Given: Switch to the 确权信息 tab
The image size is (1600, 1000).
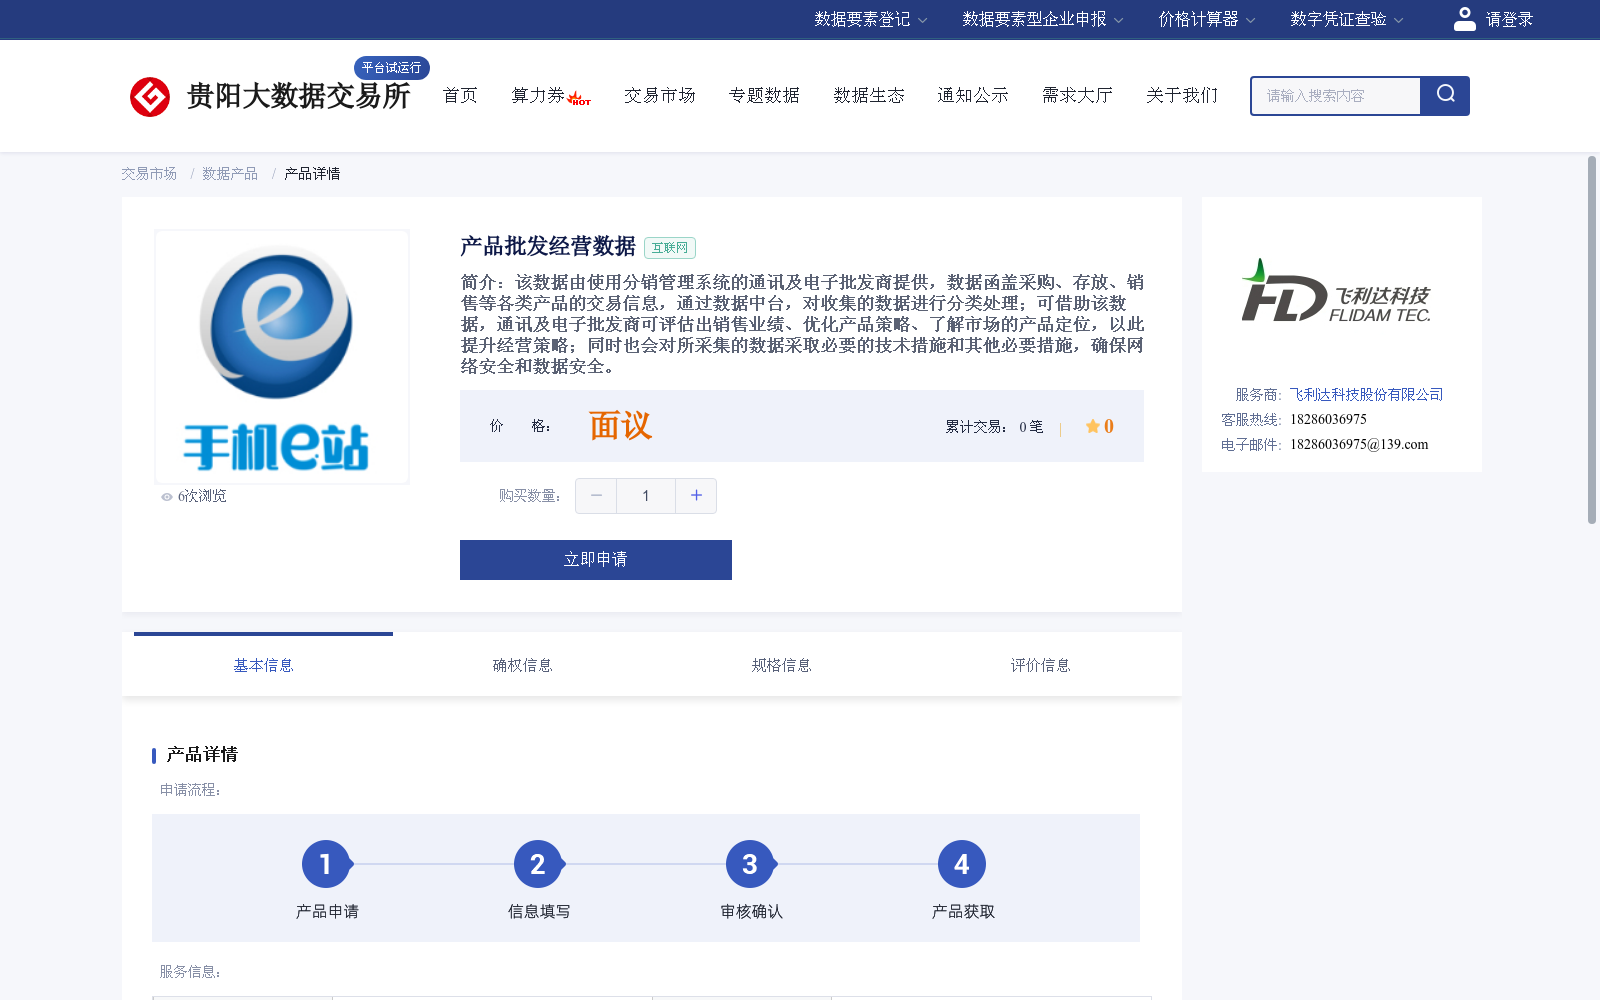Looking at the screenshot, I should pos(522,665).
